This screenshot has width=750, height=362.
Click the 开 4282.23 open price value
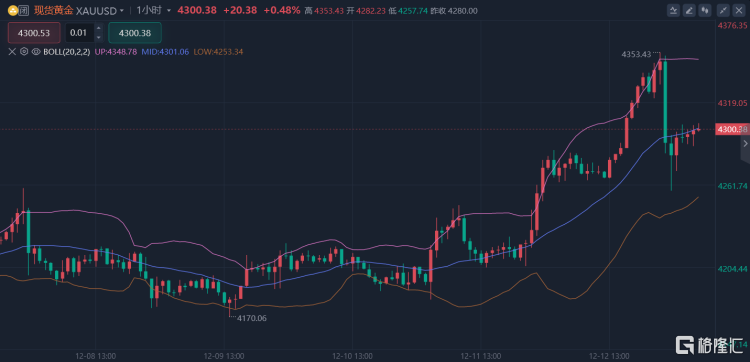(366, 11)
